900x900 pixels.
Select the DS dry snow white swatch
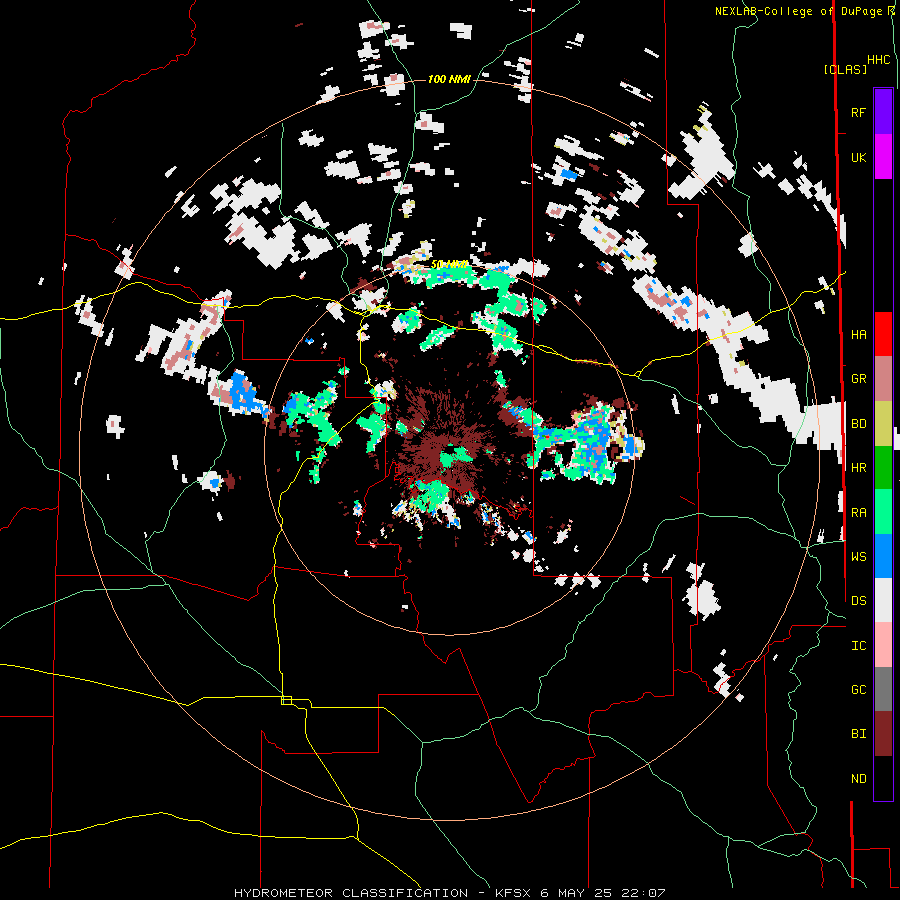(883, 600)
